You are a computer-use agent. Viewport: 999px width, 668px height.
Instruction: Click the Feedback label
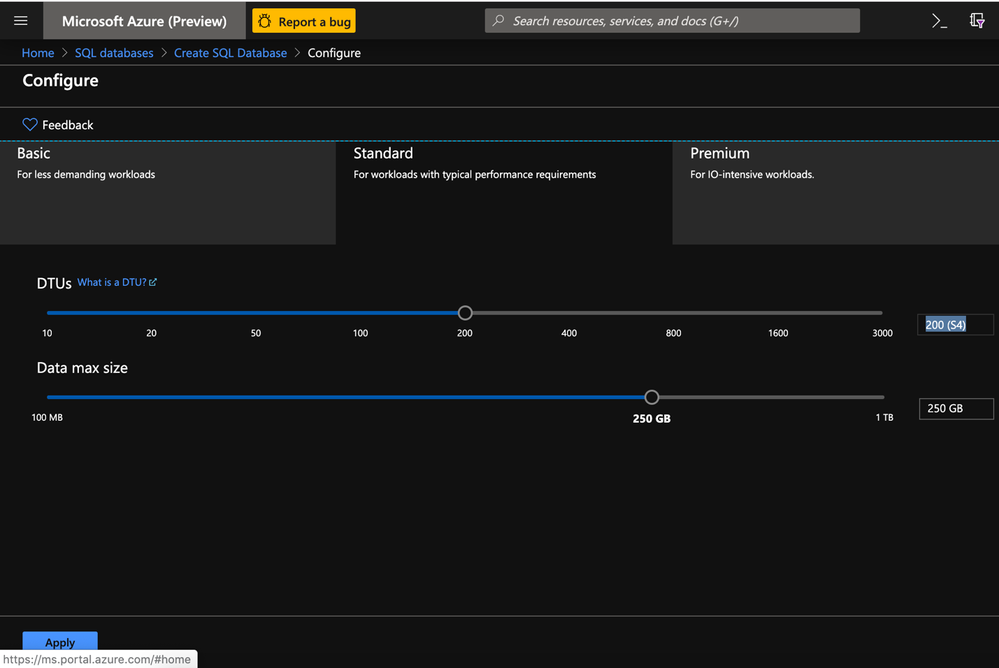68,125
